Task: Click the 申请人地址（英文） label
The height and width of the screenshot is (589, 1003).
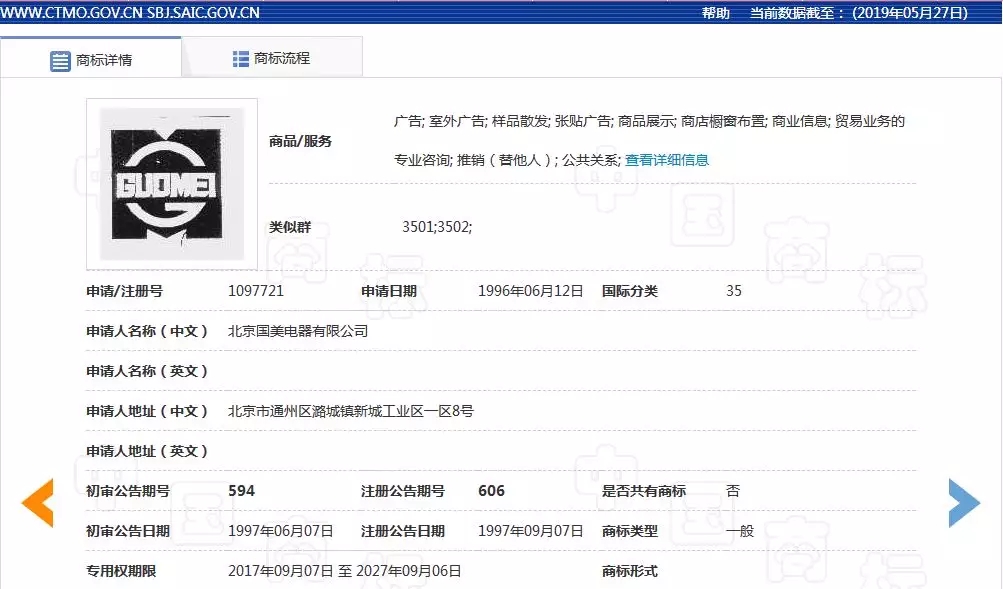Action: (x=147, y=451)
